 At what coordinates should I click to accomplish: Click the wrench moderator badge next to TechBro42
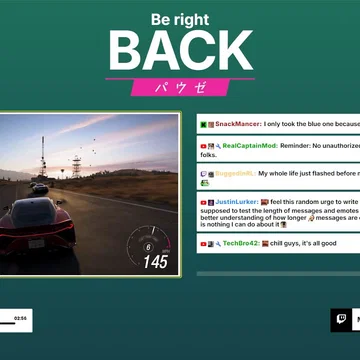(218, 244)
